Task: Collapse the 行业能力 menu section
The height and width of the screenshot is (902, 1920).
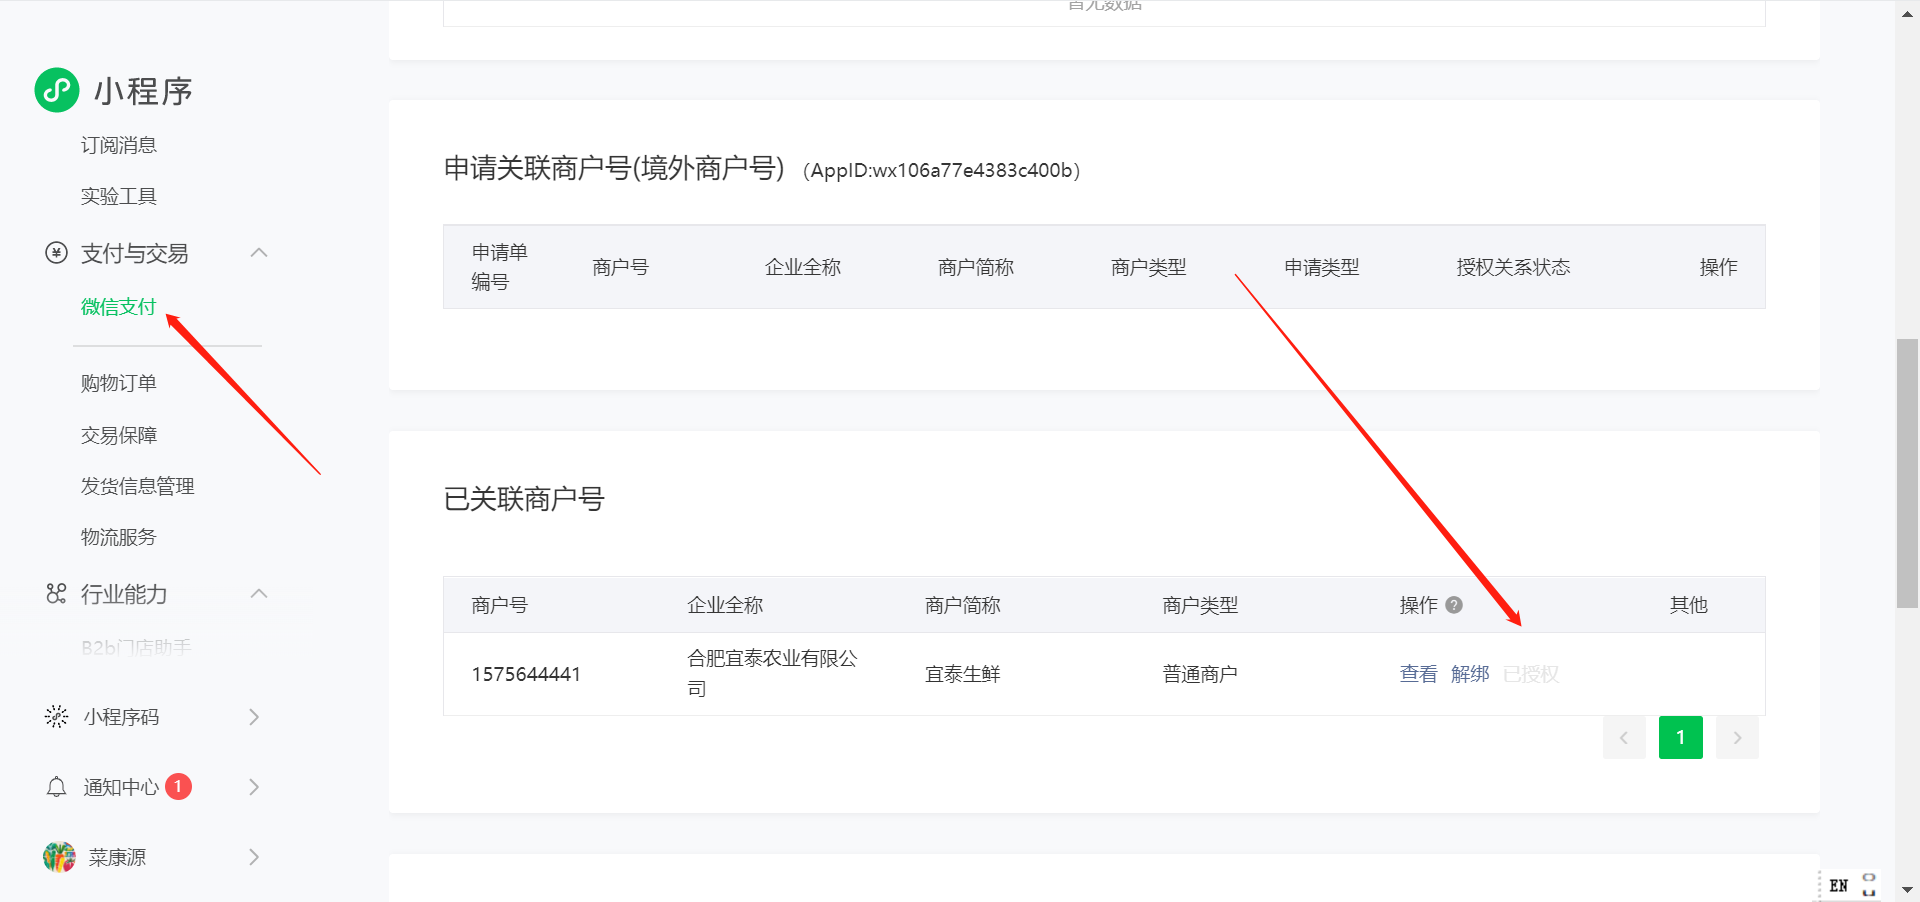Action: 259,594
